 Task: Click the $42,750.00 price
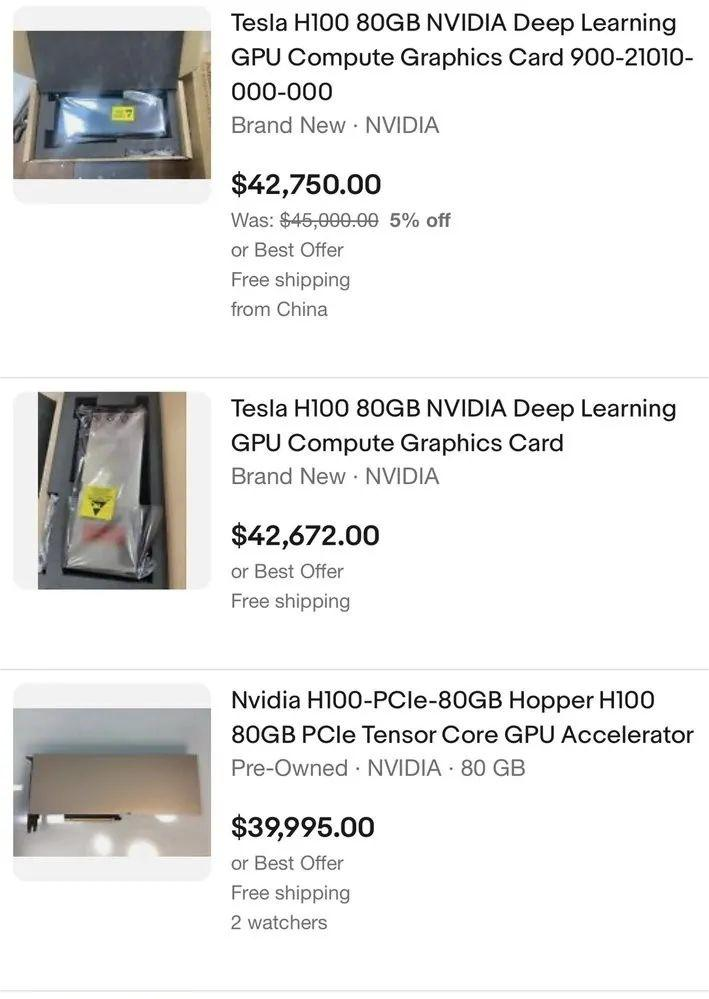coord(306,185)
